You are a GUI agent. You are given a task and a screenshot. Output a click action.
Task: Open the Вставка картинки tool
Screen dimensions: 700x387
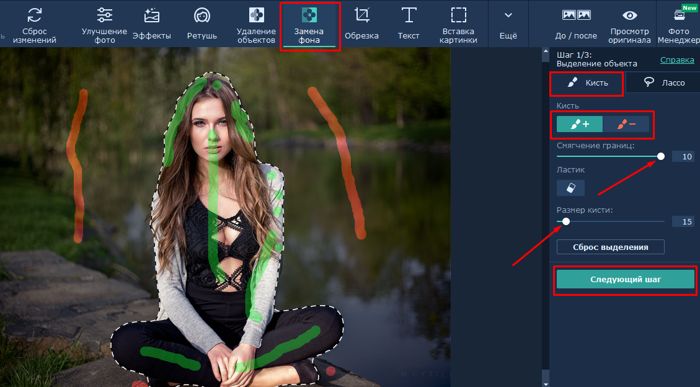(x=458, y=25)
